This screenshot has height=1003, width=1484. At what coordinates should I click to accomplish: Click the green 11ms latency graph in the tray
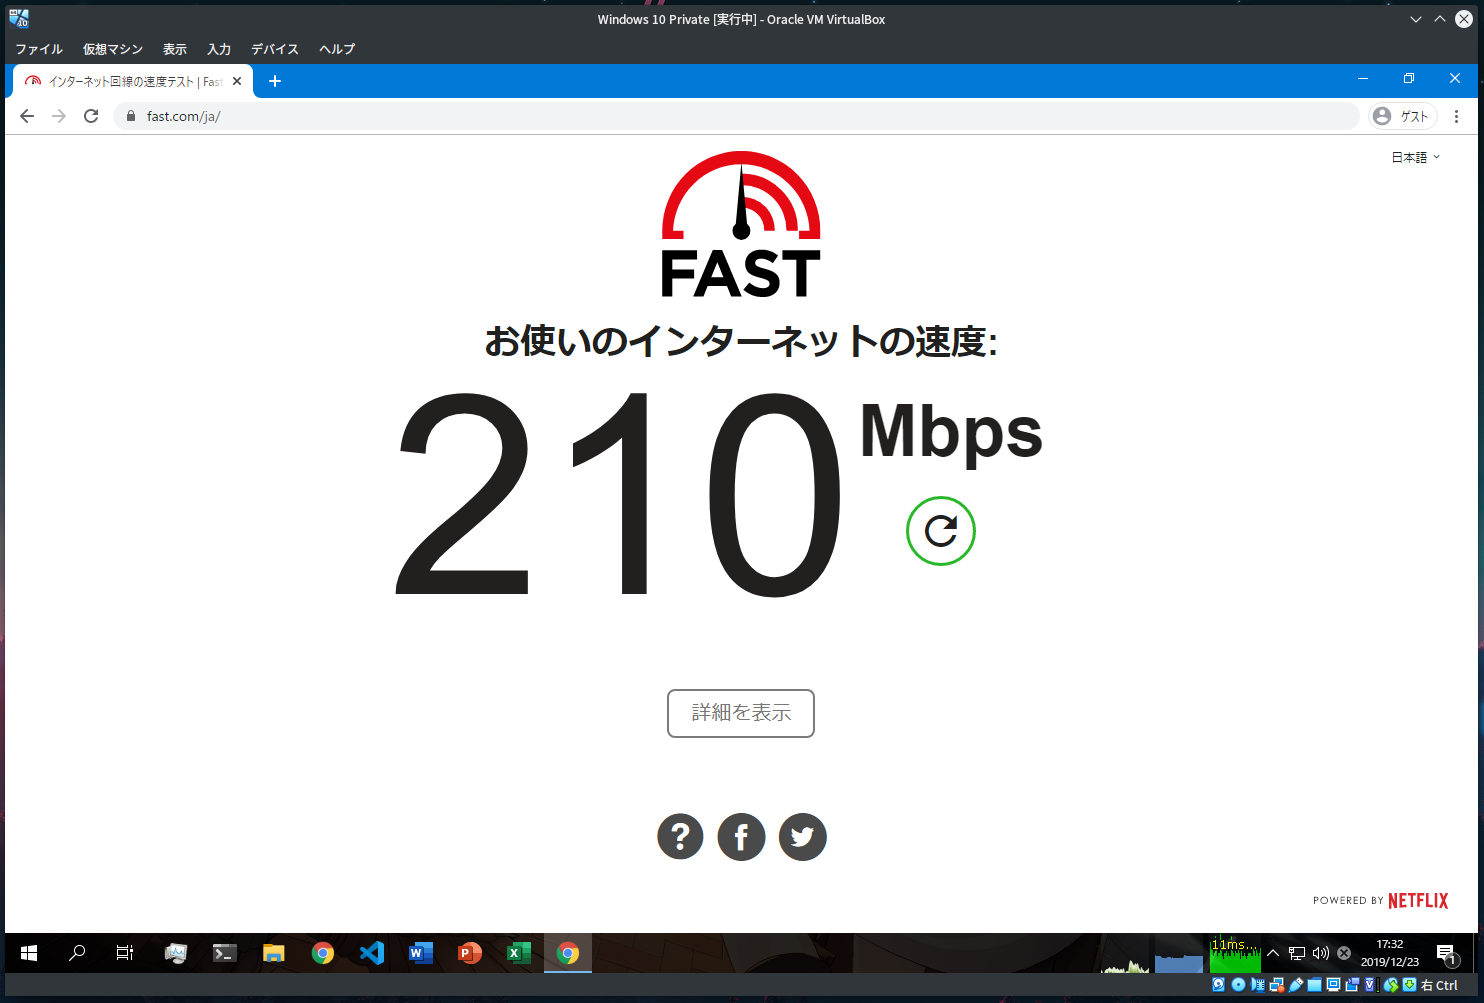(x=1235, y=954)
